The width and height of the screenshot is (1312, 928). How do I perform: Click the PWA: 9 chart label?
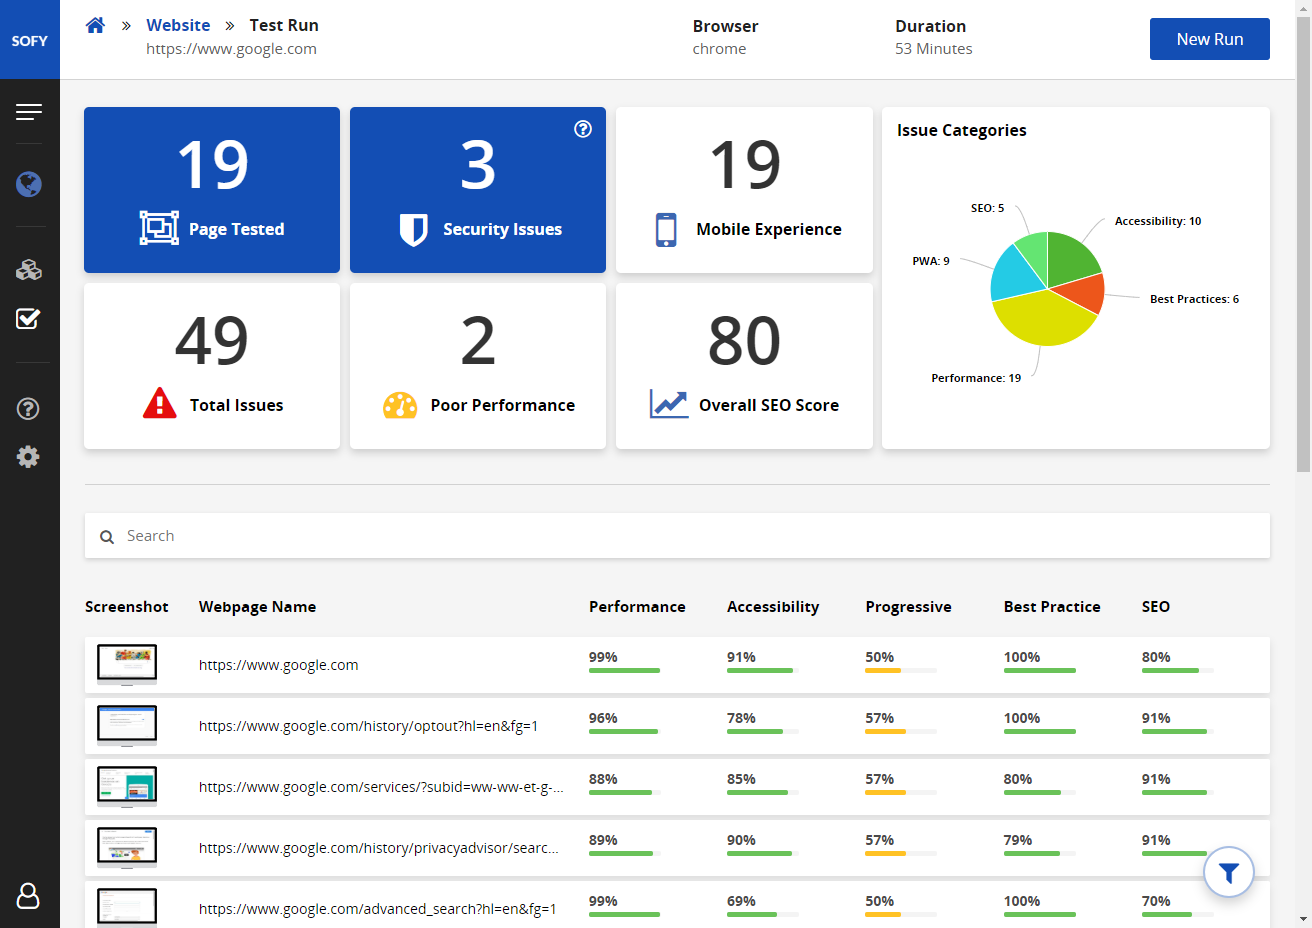[931, 261]
